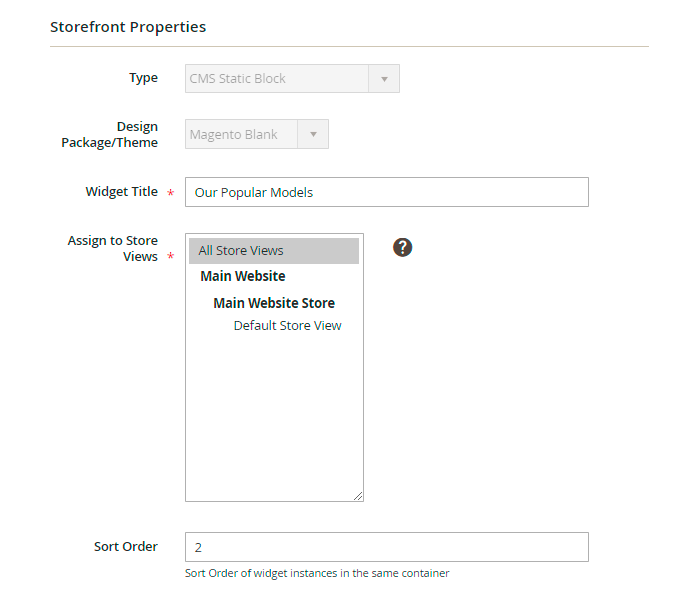Image resolution: width=682 pixels, height=602 pixels.
Task: Click the help question mark icon
Action: pos(403,247)
